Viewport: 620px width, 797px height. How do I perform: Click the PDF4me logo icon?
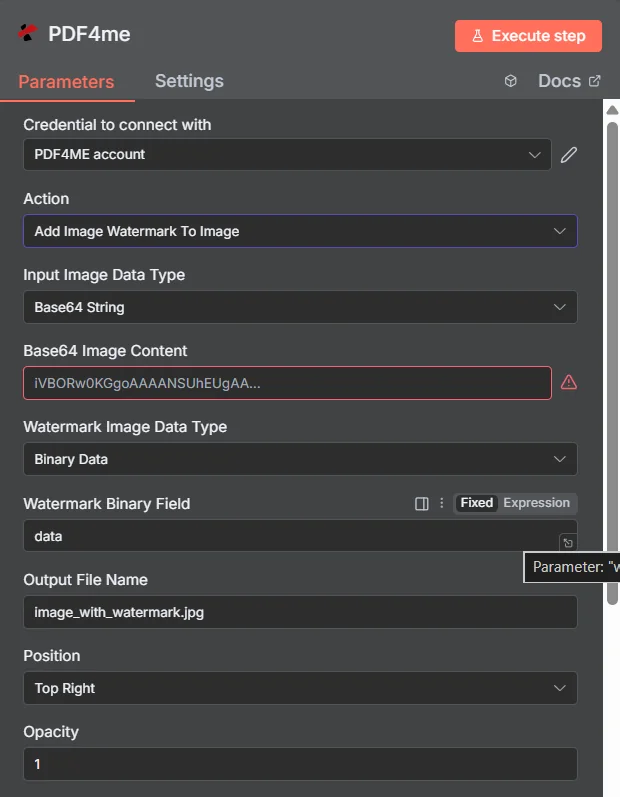point(27,34)
